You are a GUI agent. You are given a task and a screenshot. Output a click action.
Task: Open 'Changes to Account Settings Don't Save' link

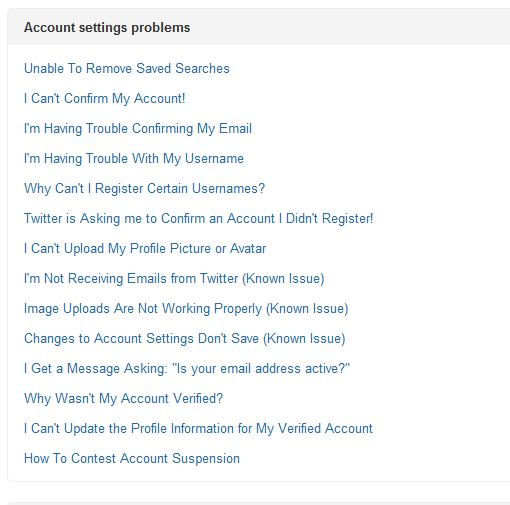[x=185, y=339]
